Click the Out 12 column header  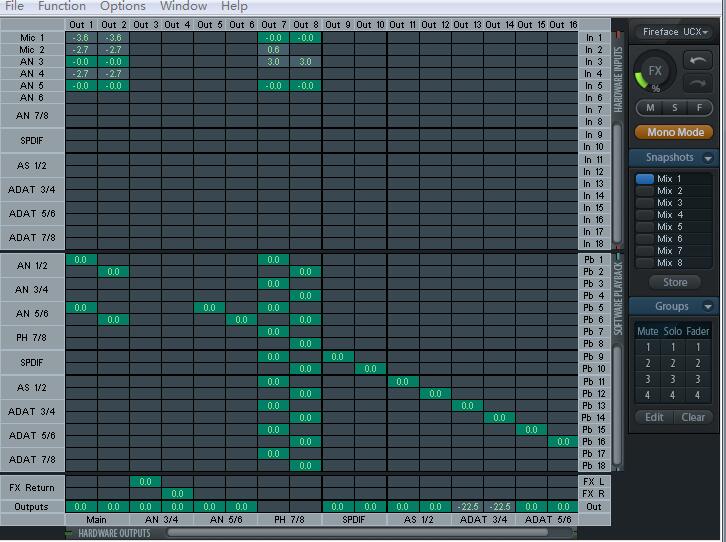435,25
